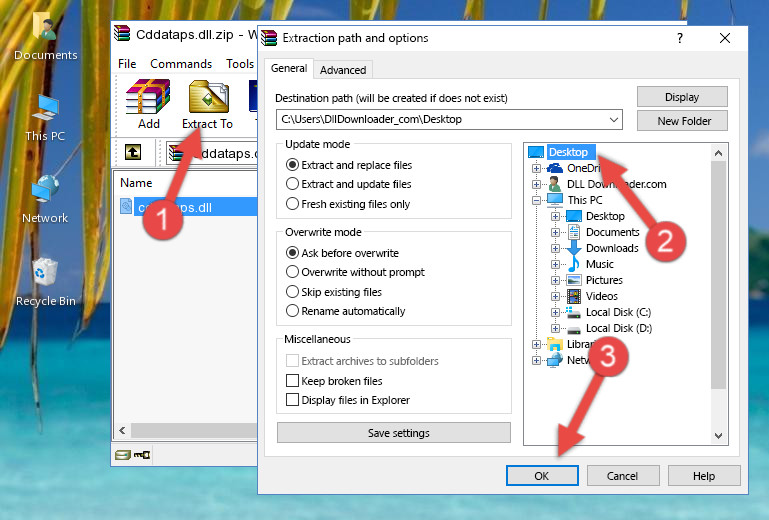
Task: Select the Cddataps.dll file row in WinRAR
Action: coord(188,207)
